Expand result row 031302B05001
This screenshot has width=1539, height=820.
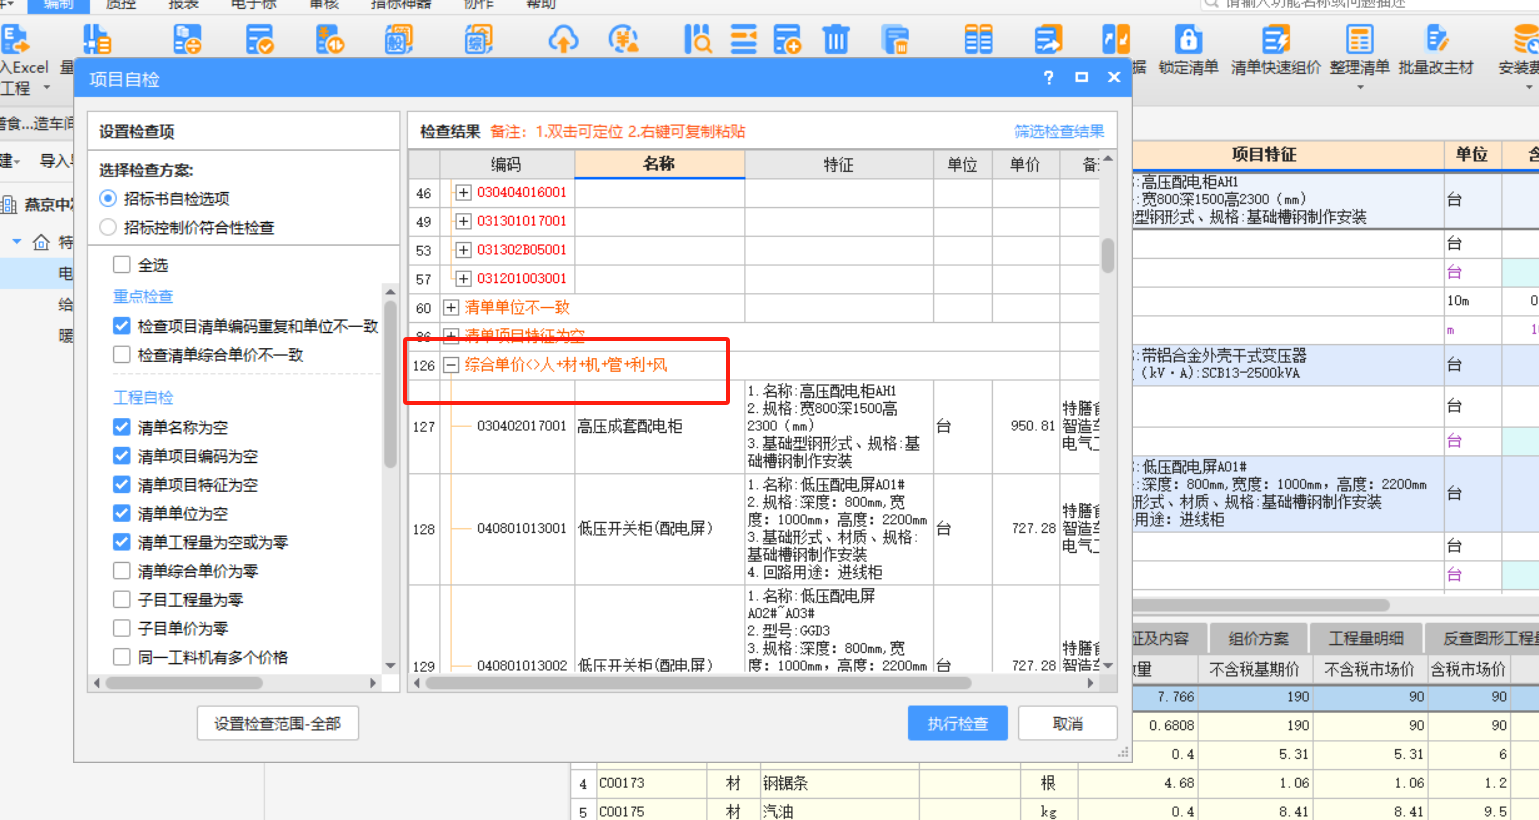[x=463, y=250]
